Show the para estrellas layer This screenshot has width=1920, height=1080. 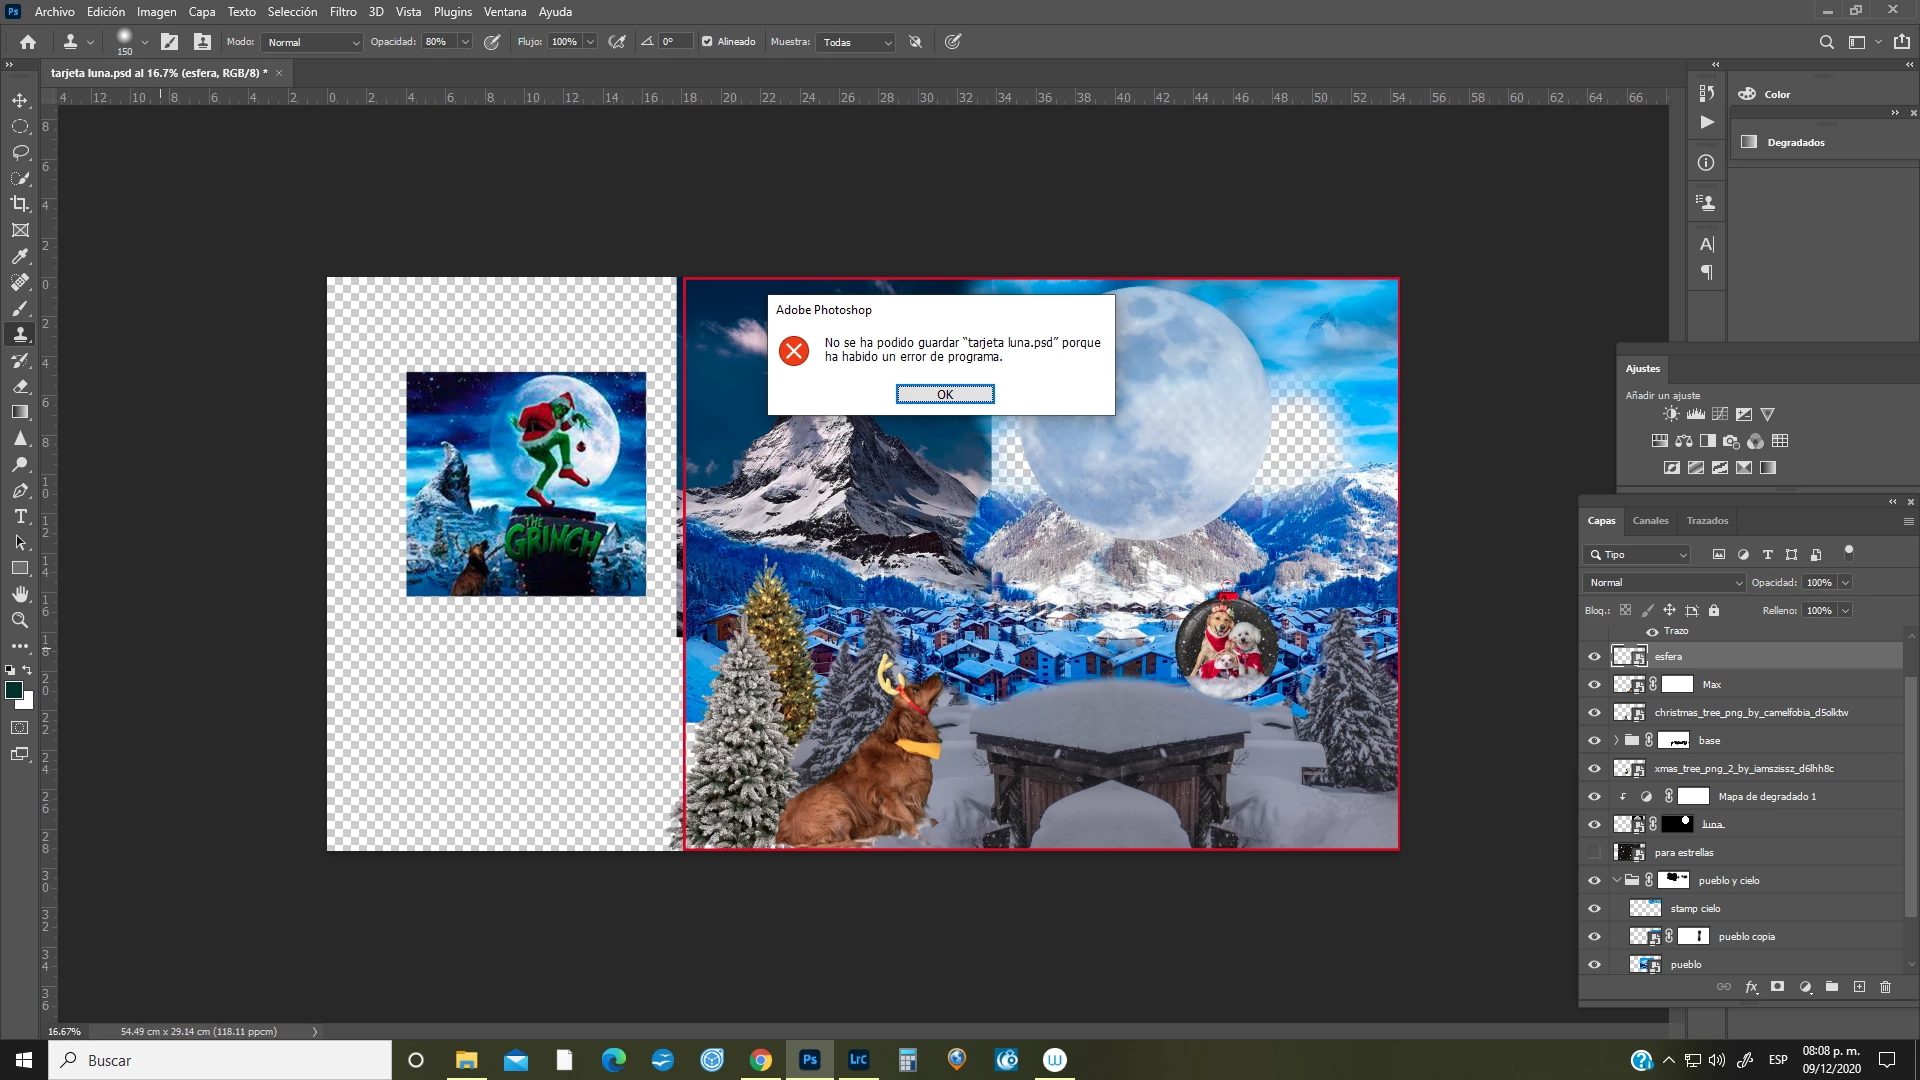tap(1594, 853)
